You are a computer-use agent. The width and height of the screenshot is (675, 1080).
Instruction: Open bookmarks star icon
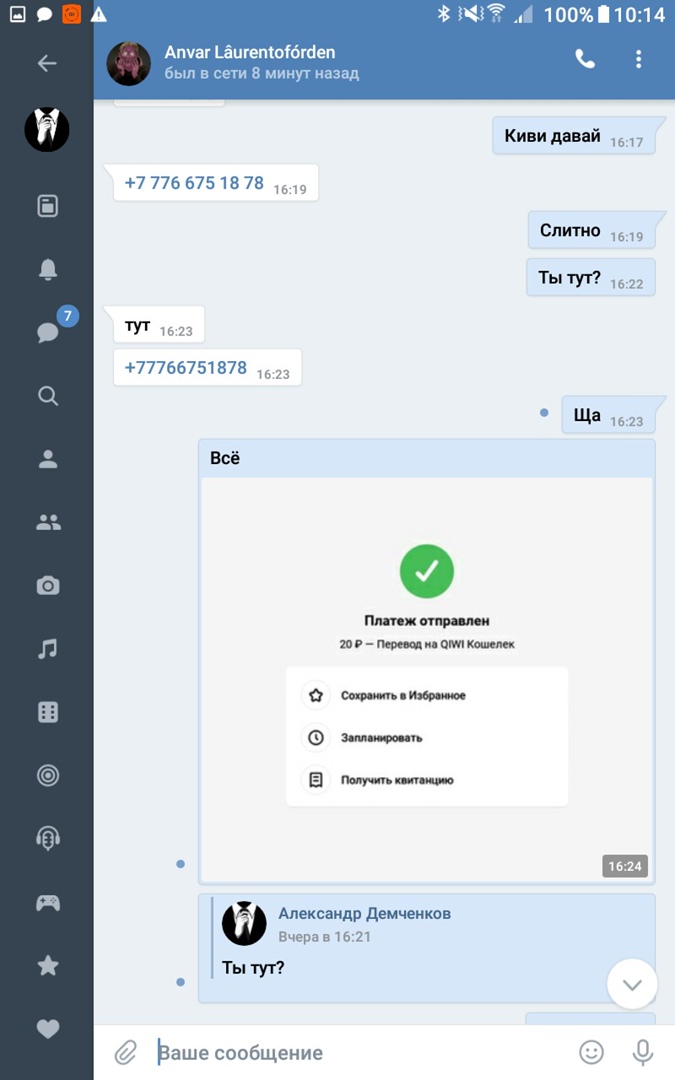pyautogui.click(x=47, y=966)
